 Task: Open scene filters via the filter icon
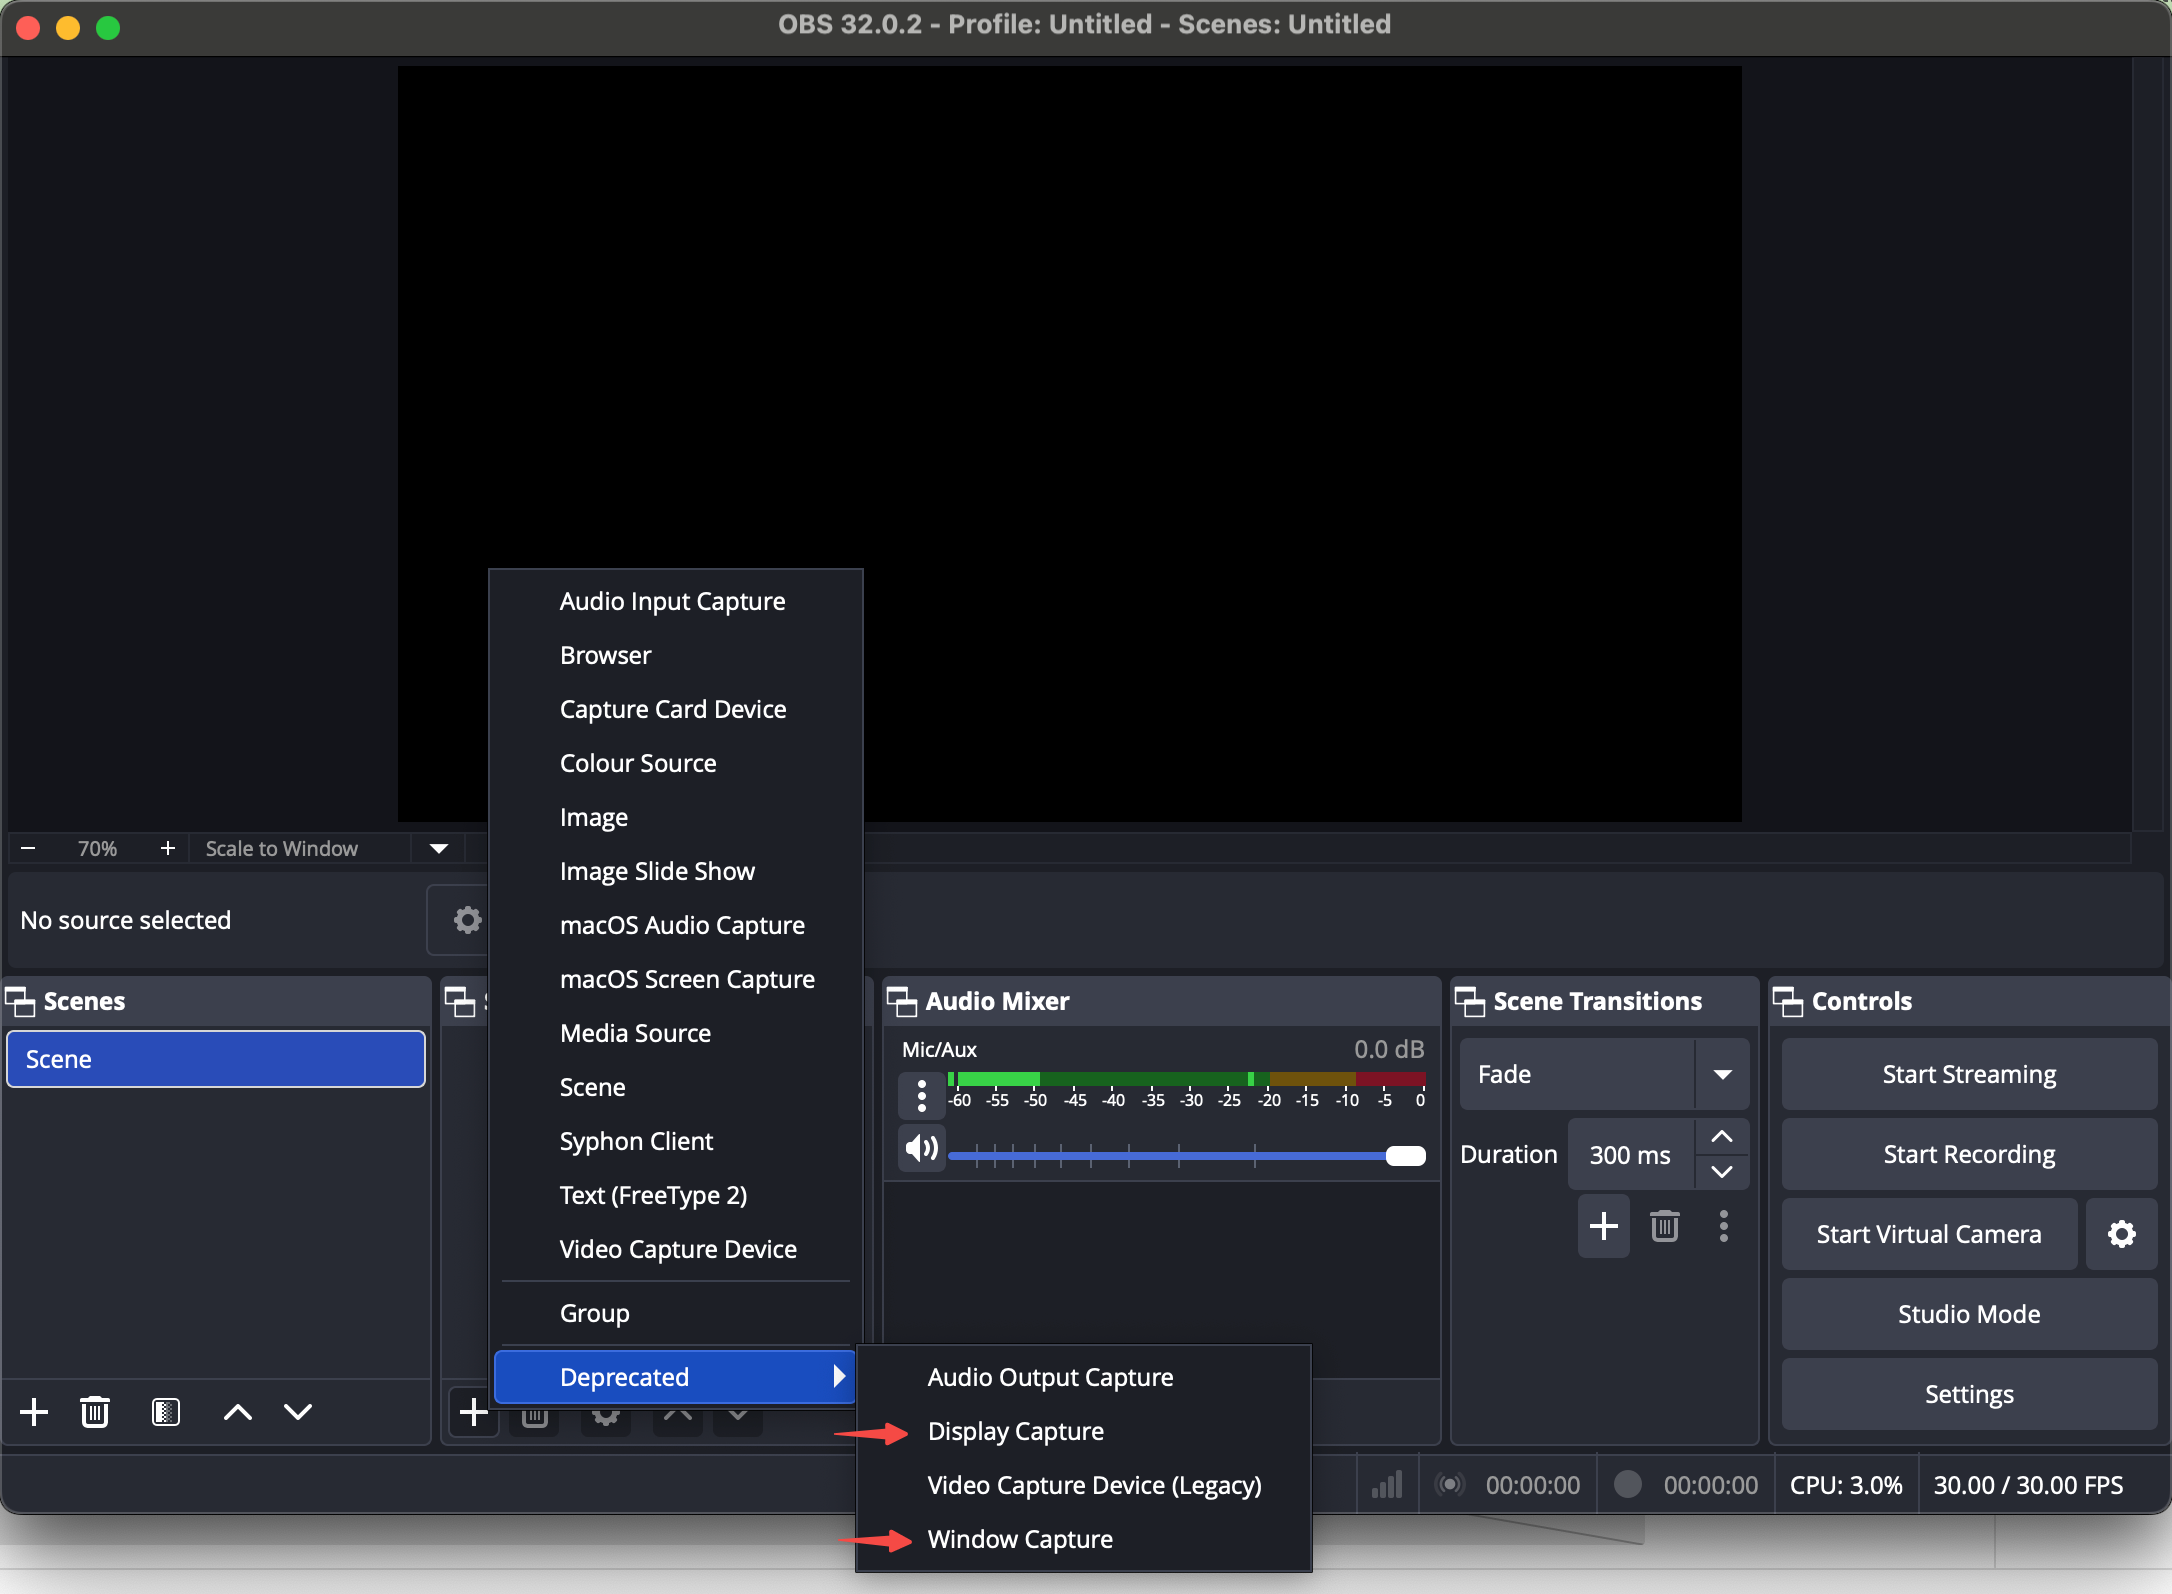click(x=165, y=1412)
